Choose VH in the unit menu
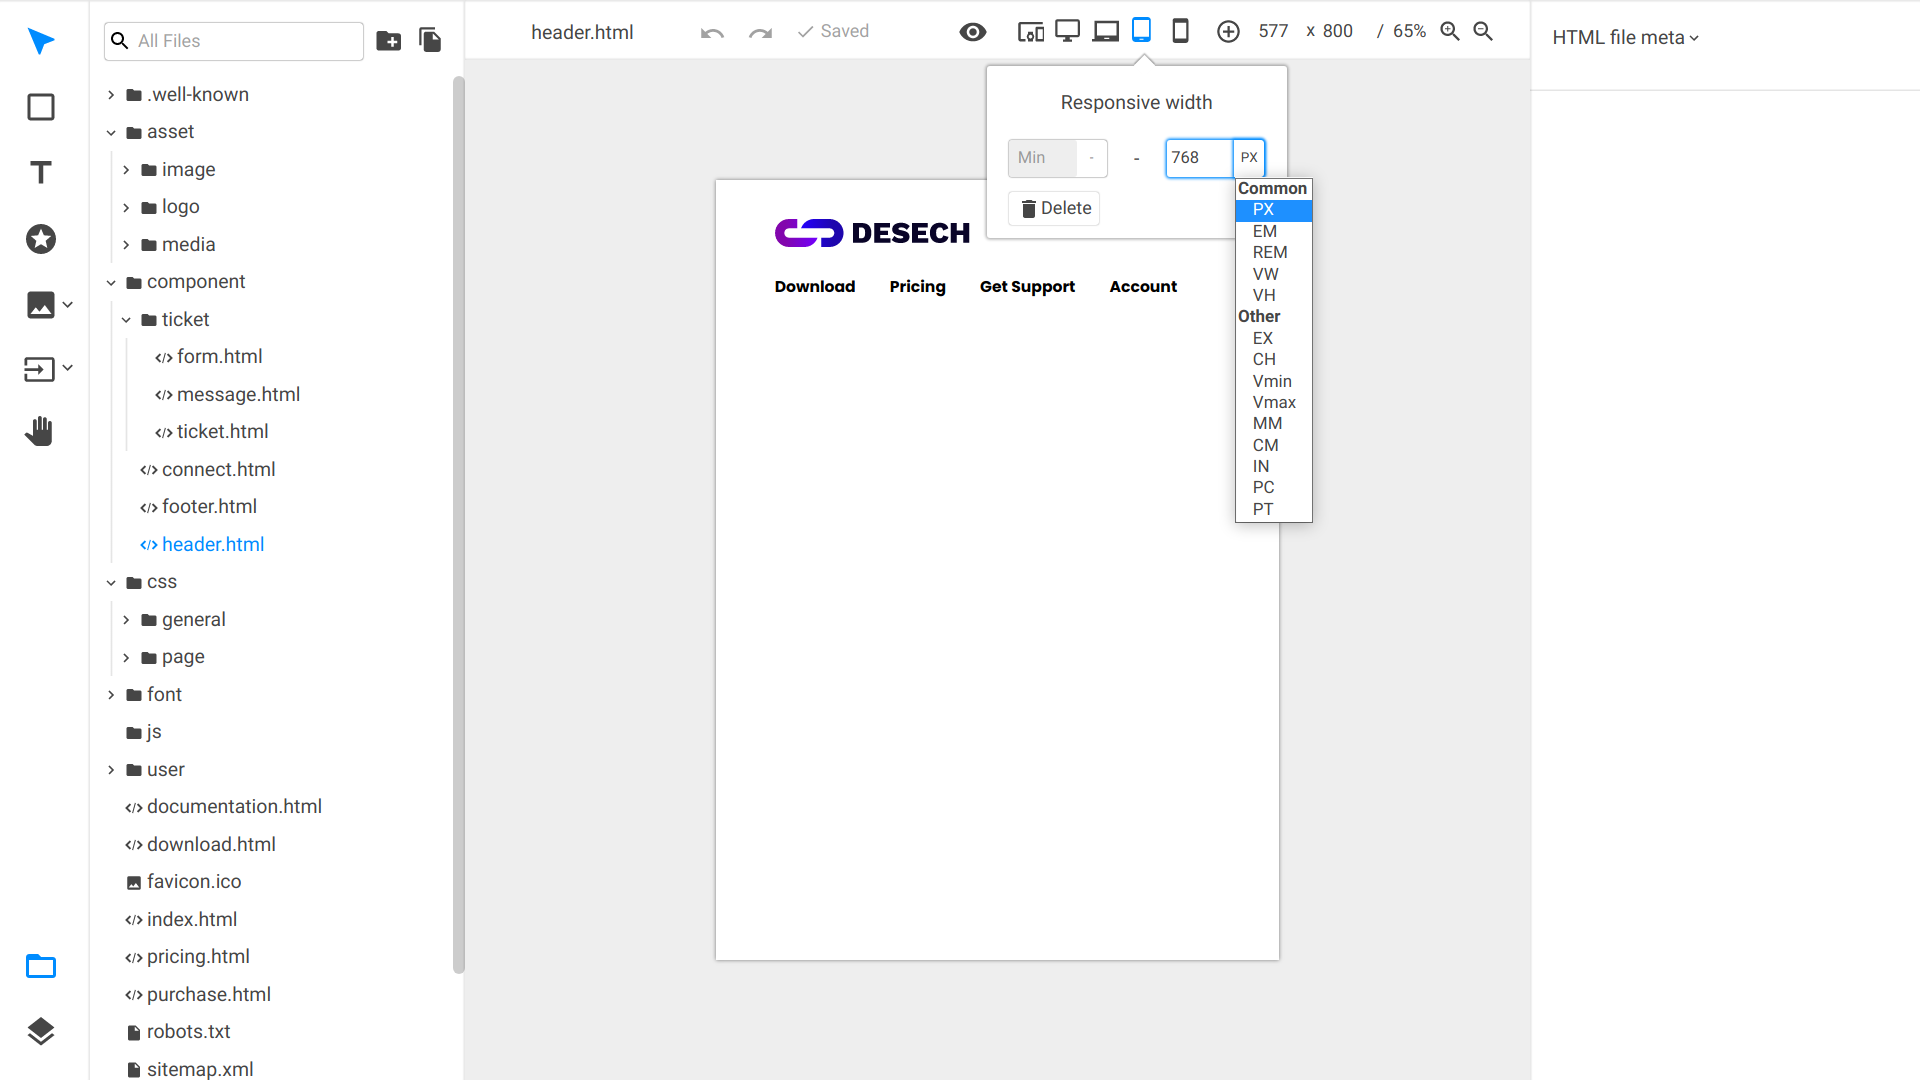Screen dimensions: 1920x1080 (x=1263, y=295)
